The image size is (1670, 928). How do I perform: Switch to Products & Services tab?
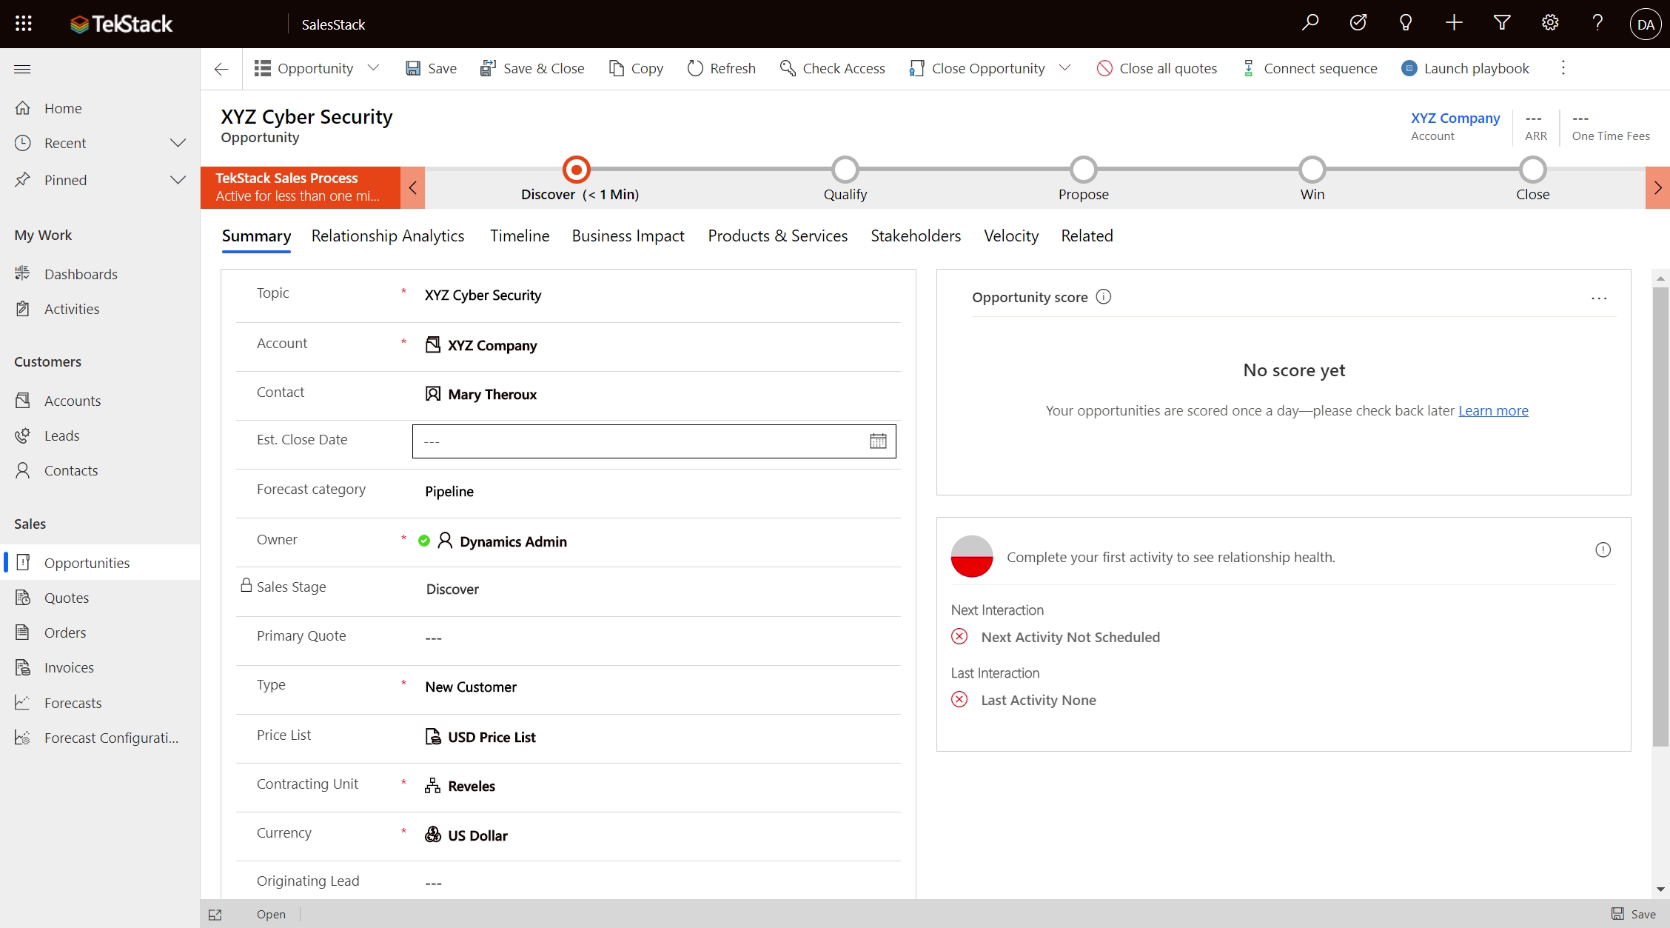click(778, 236)
